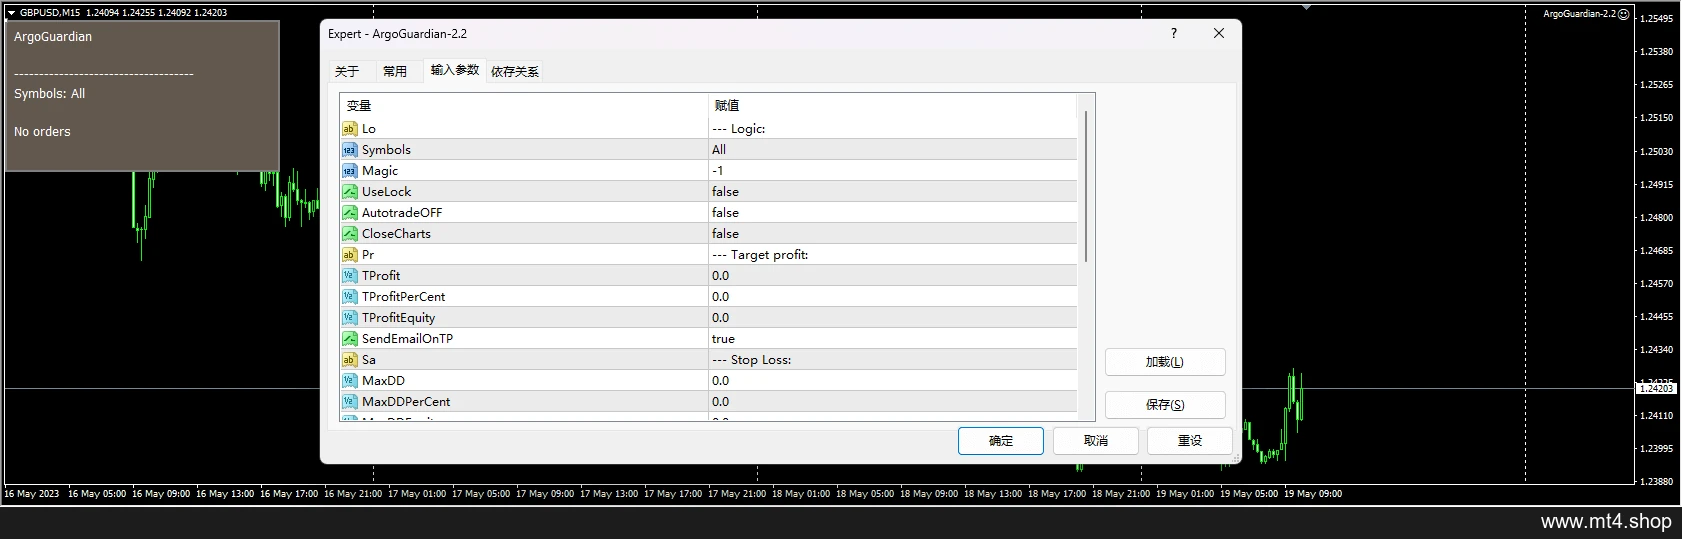Click the 加载(L) load button
Screen dimensions: 1682x539
point(1165,362)
